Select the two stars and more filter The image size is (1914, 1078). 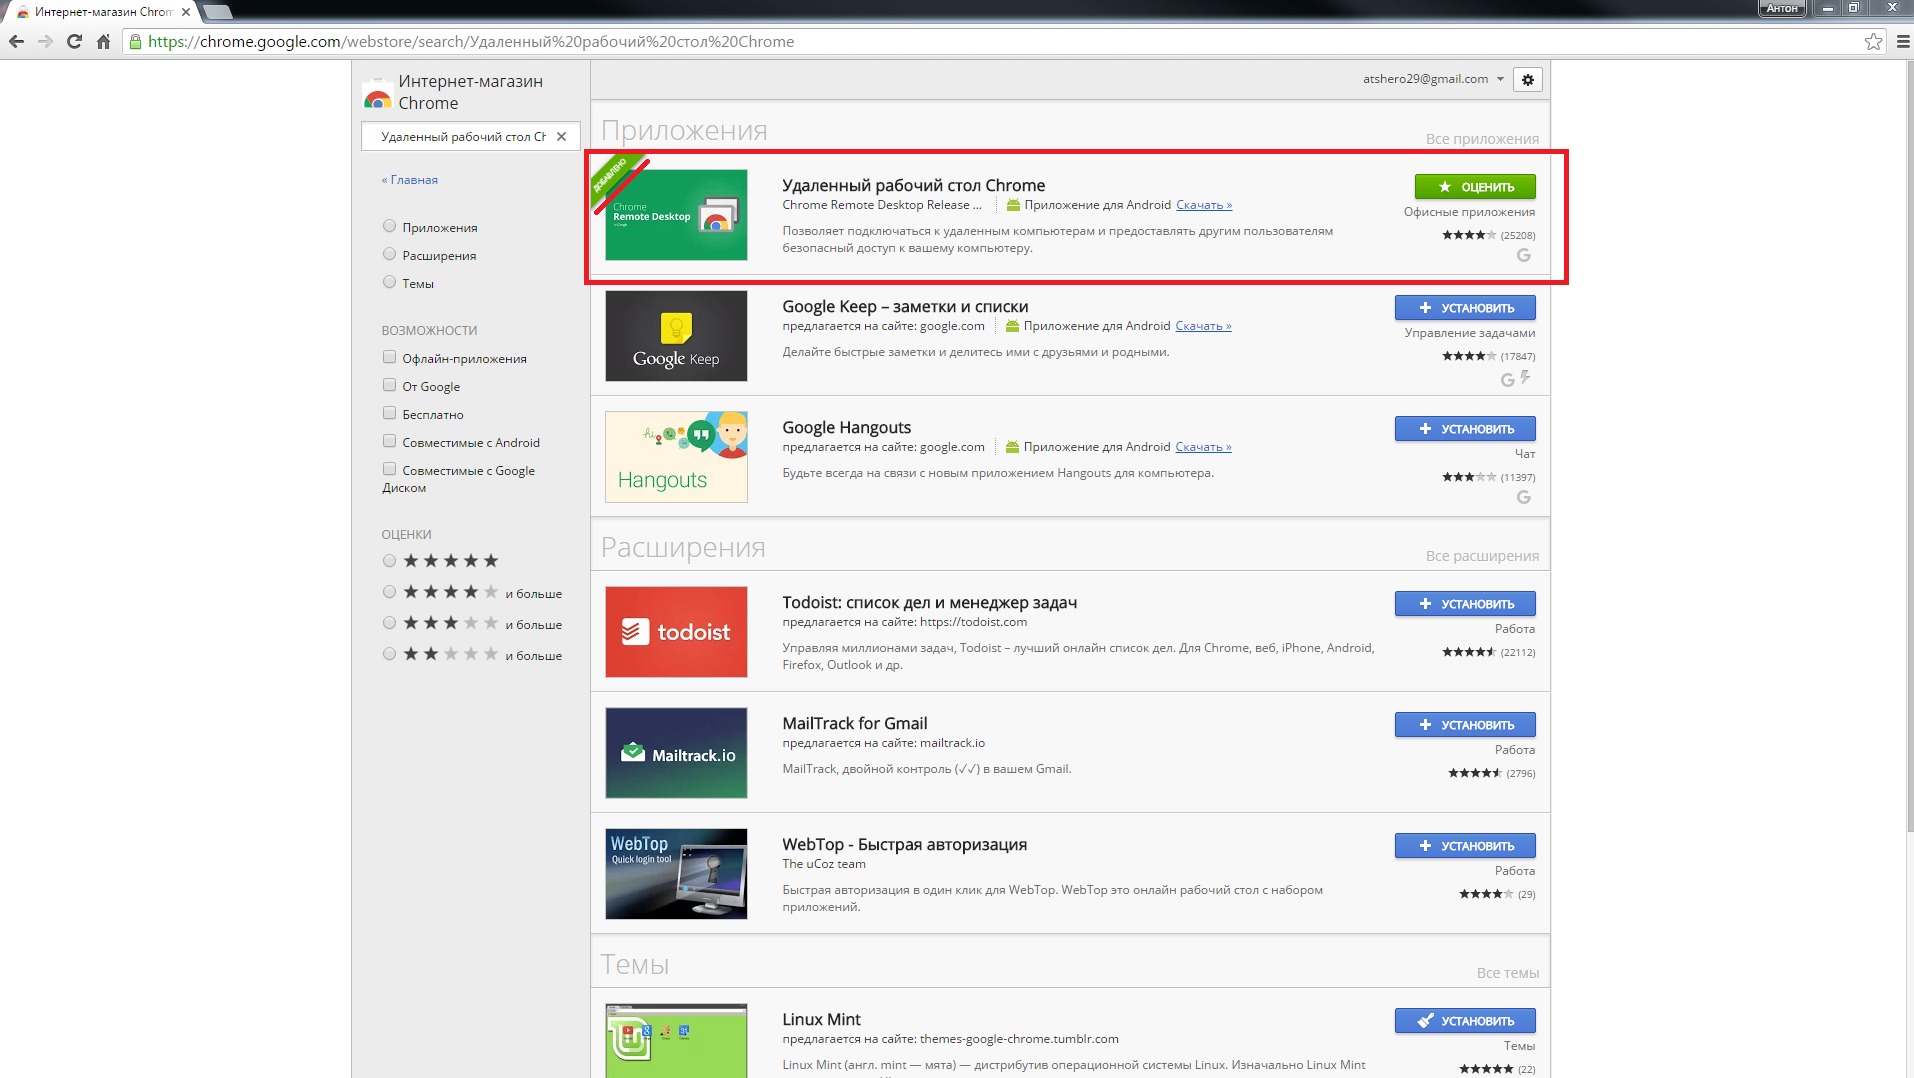point(389,654)
